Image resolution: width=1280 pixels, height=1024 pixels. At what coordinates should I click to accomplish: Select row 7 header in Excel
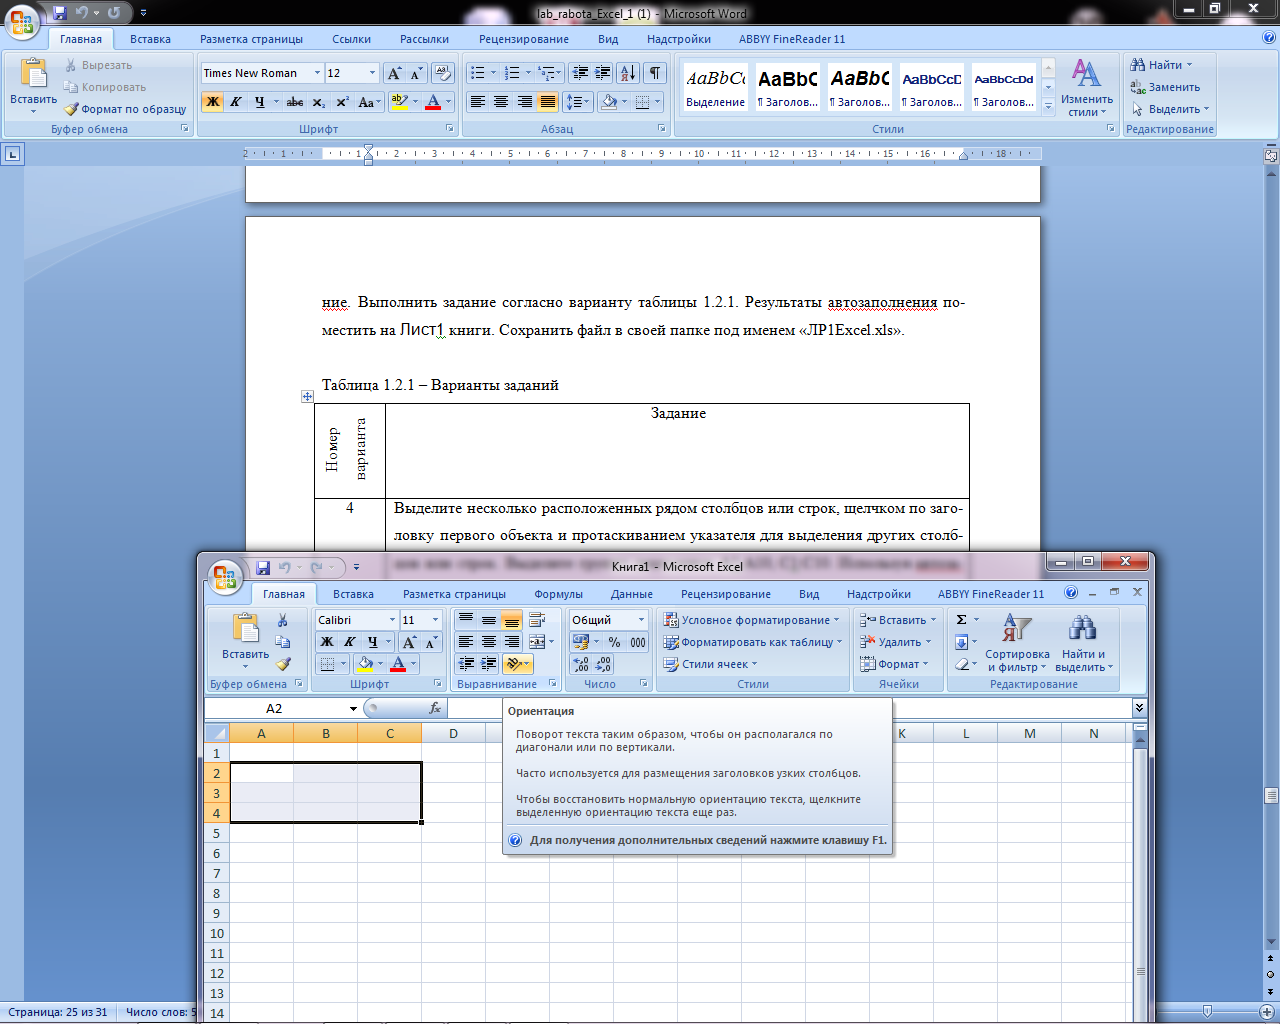click(216, 873)
